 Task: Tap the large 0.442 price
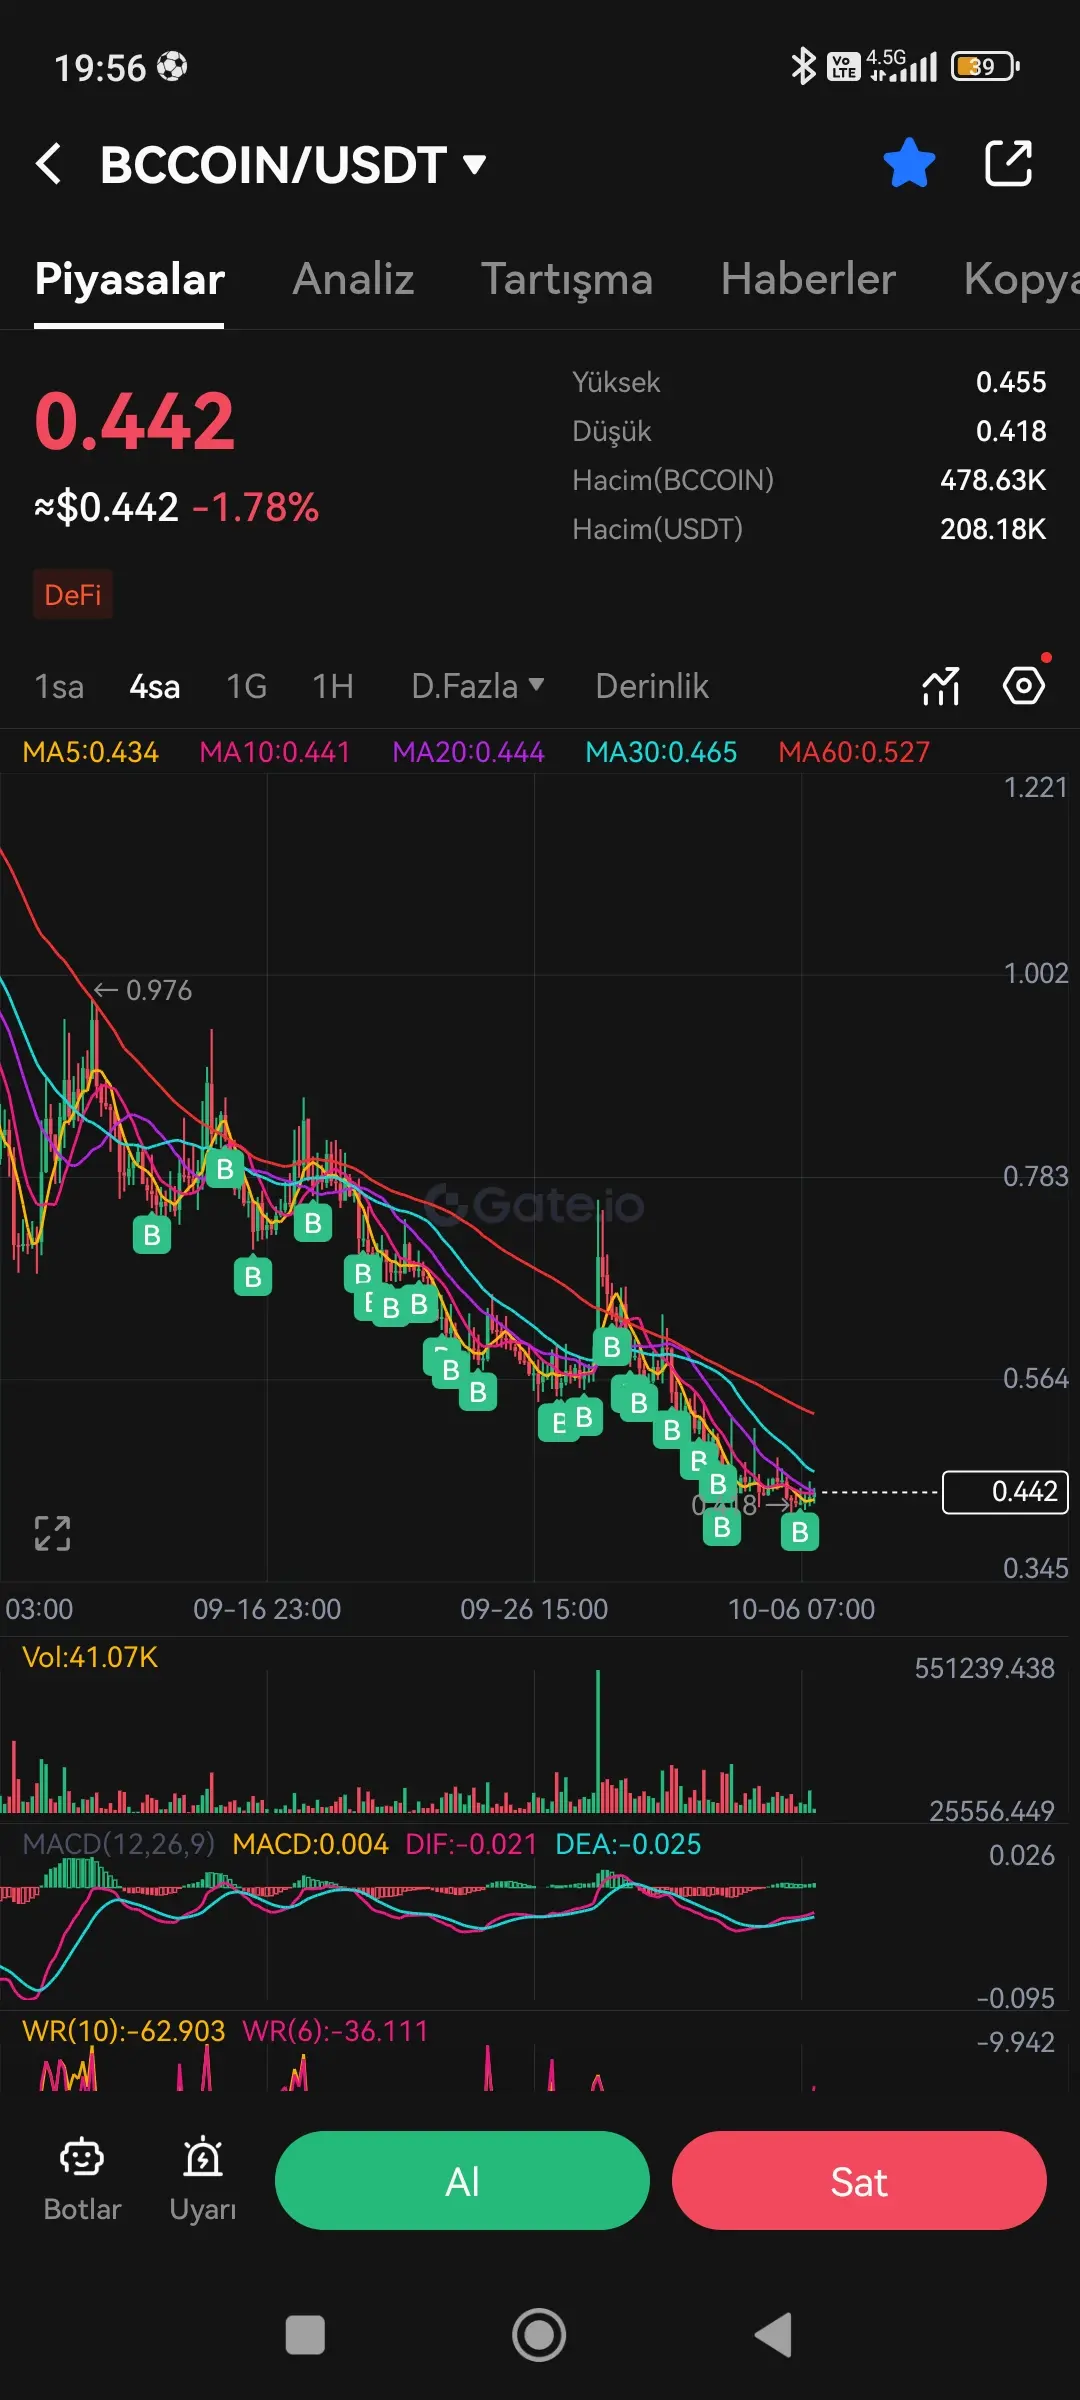(134, 422)
